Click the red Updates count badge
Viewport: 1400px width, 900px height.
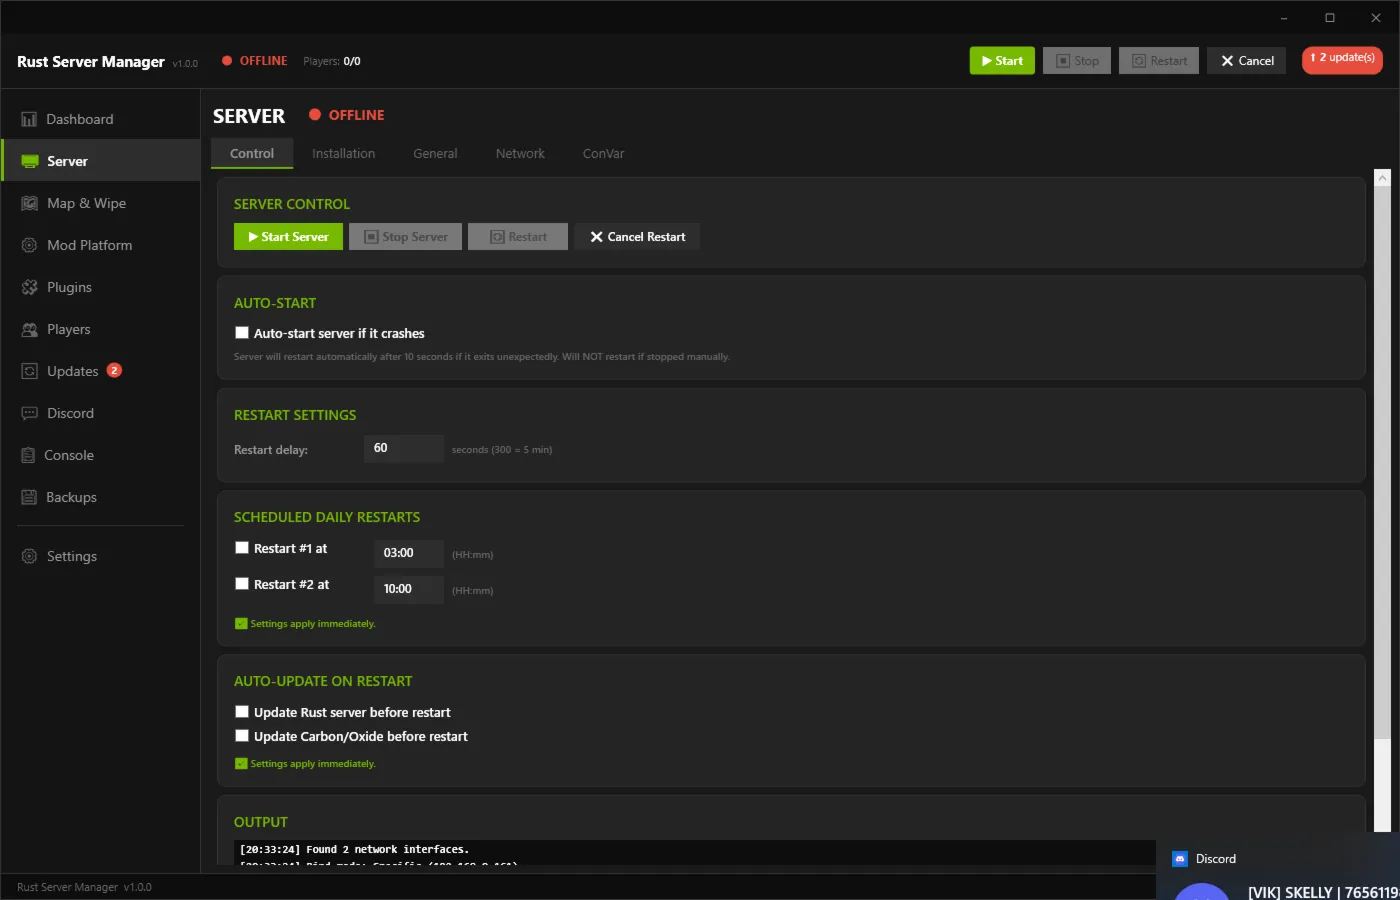114,370
